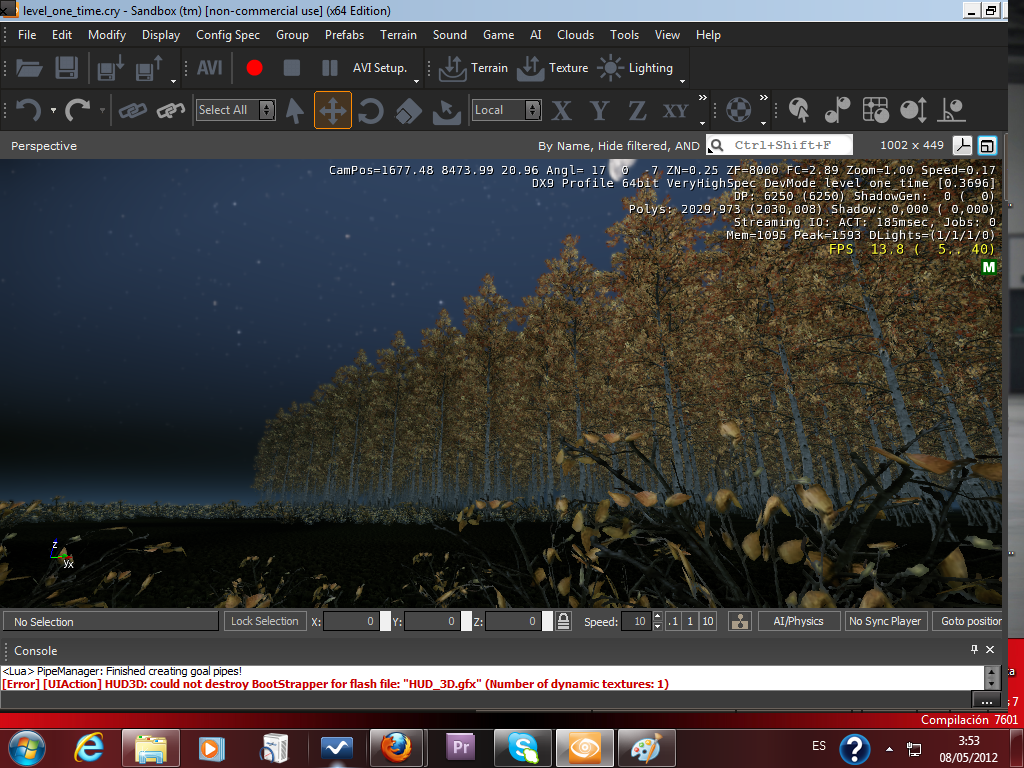The height and width of the screenshot is (768, 1024).
Task: Undo last action
Action: pyautogui.click(x=28, y=110)
